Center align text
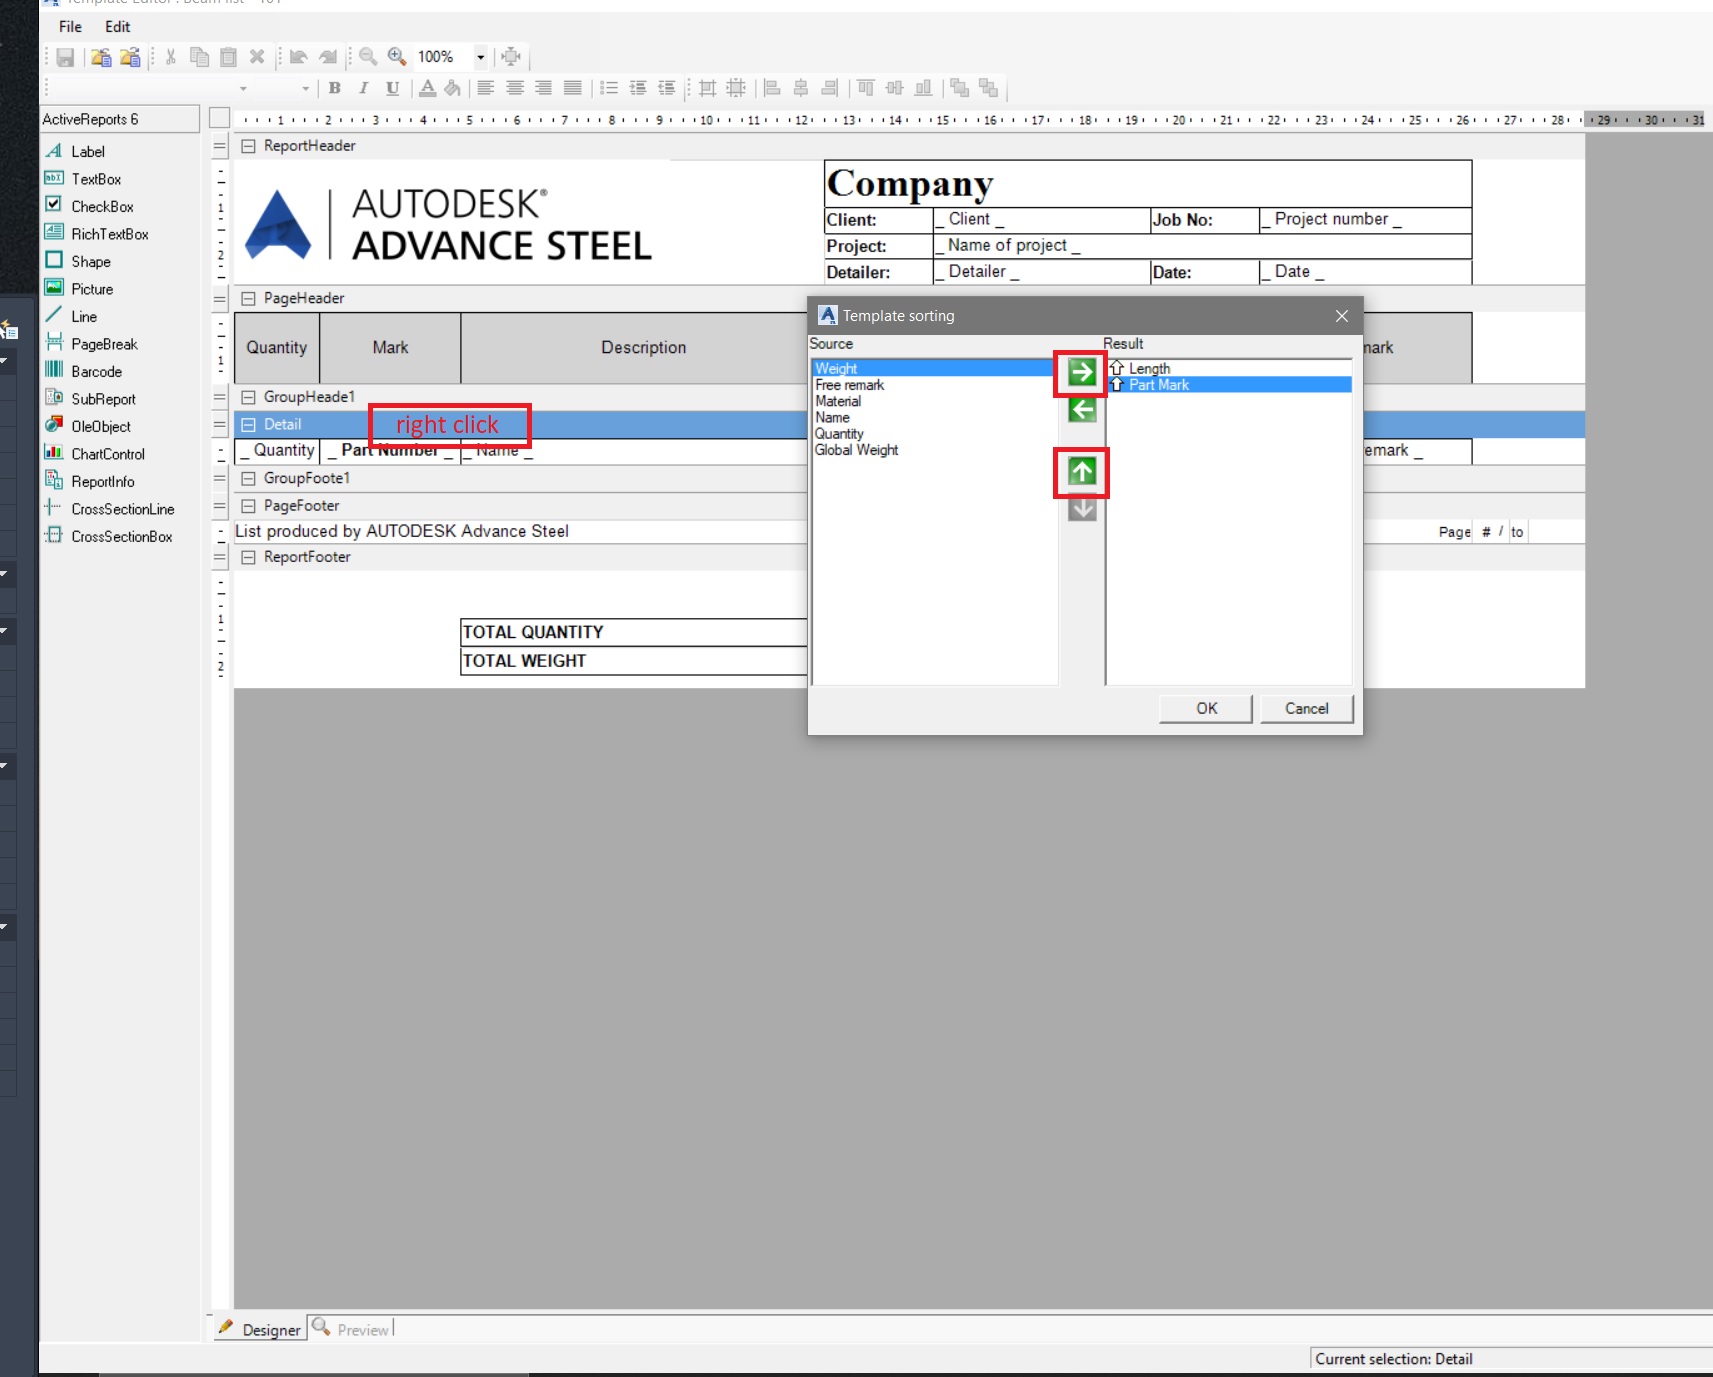The width and height of the screenshot is (1713, 1377). pyautogui.click(x=515, y=88)
